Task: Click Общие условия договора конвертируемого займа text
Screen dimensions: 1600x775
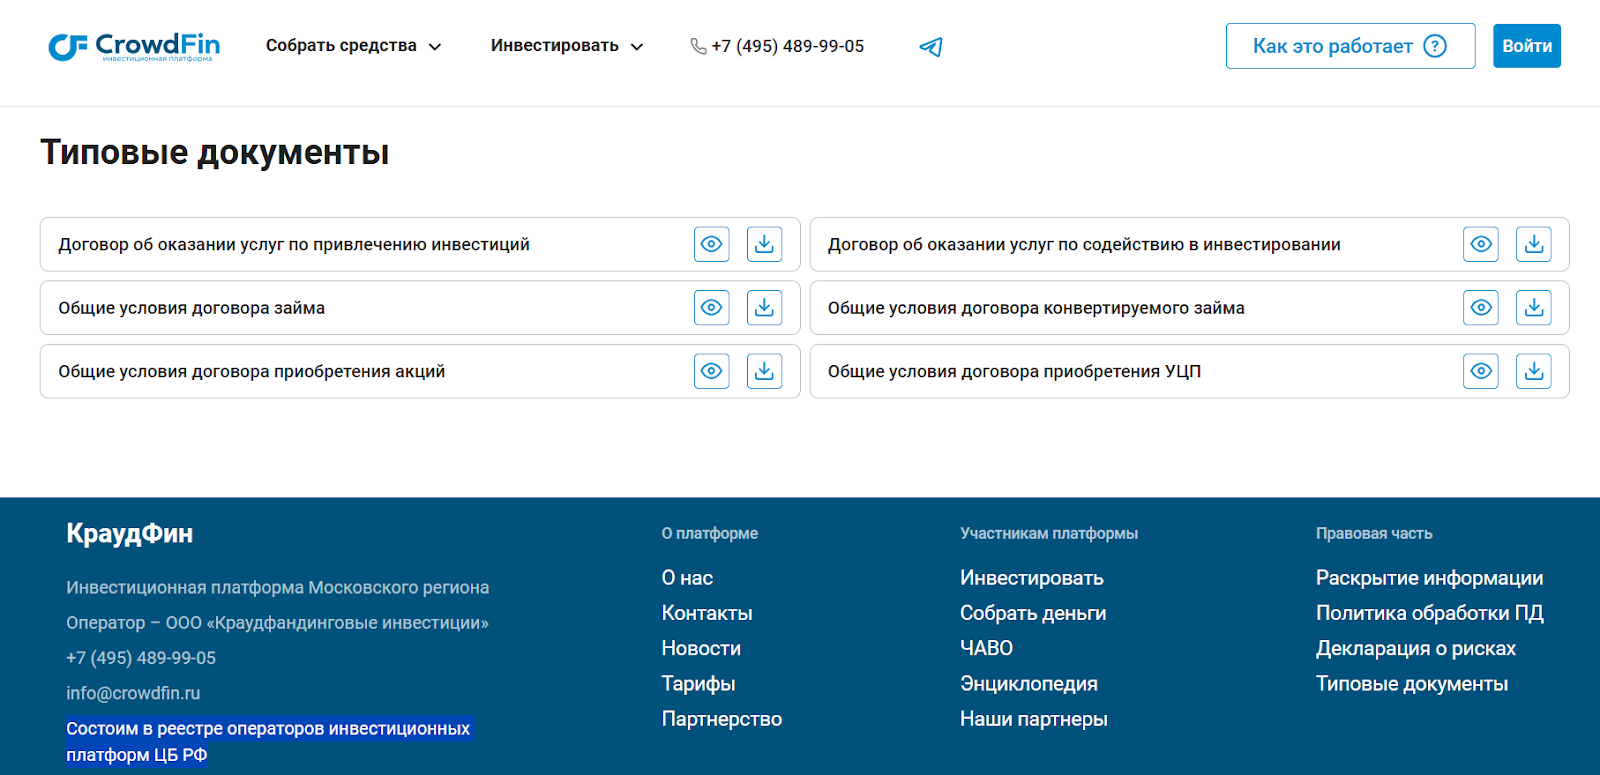Action: pos(1036,308)
